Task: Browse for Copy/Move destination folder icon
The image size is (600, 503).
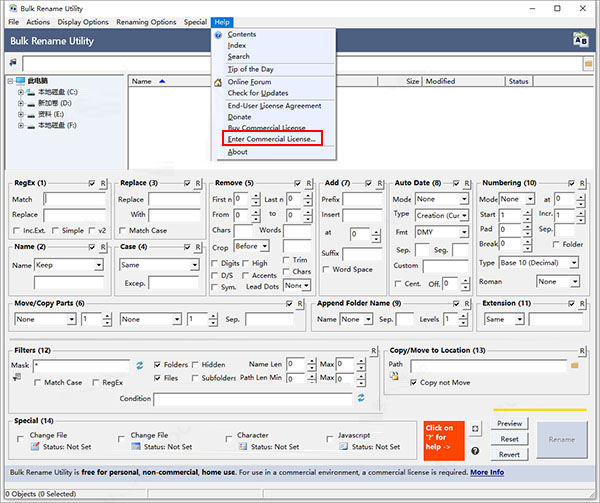Action: pos(574,366)
